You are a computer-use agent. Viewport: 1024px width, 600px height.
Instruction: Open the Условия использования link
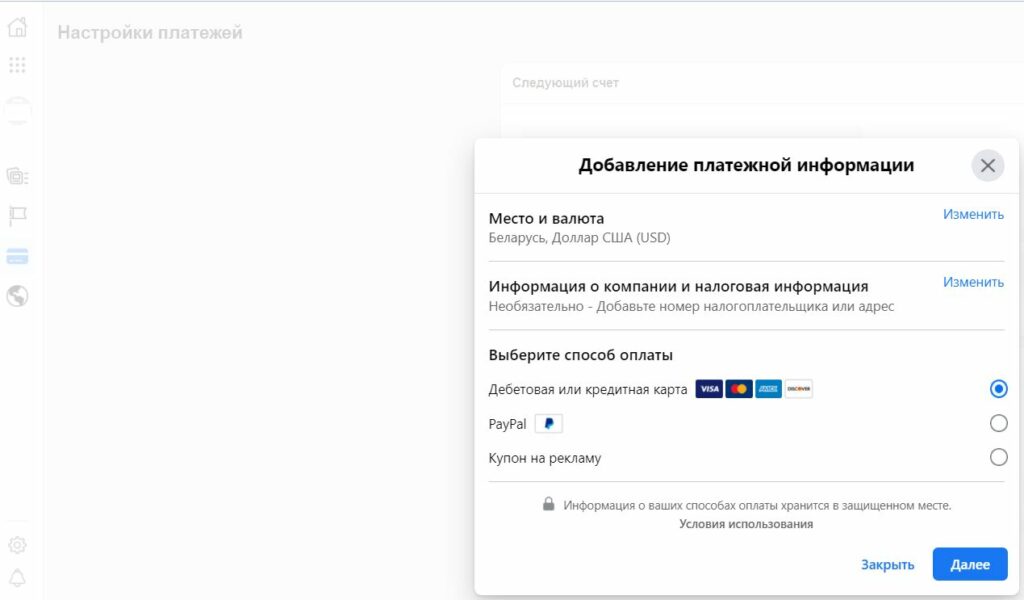pos(746,524)
